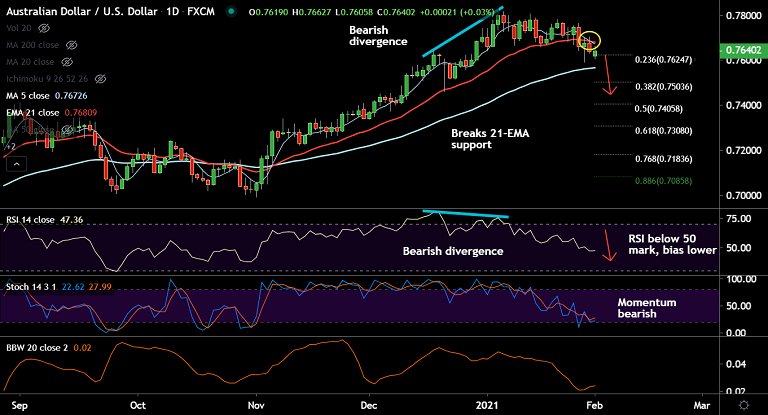Select the 0.382(0.75036) Fibonacci level label
Screen dimensions: 768x415
664,87
